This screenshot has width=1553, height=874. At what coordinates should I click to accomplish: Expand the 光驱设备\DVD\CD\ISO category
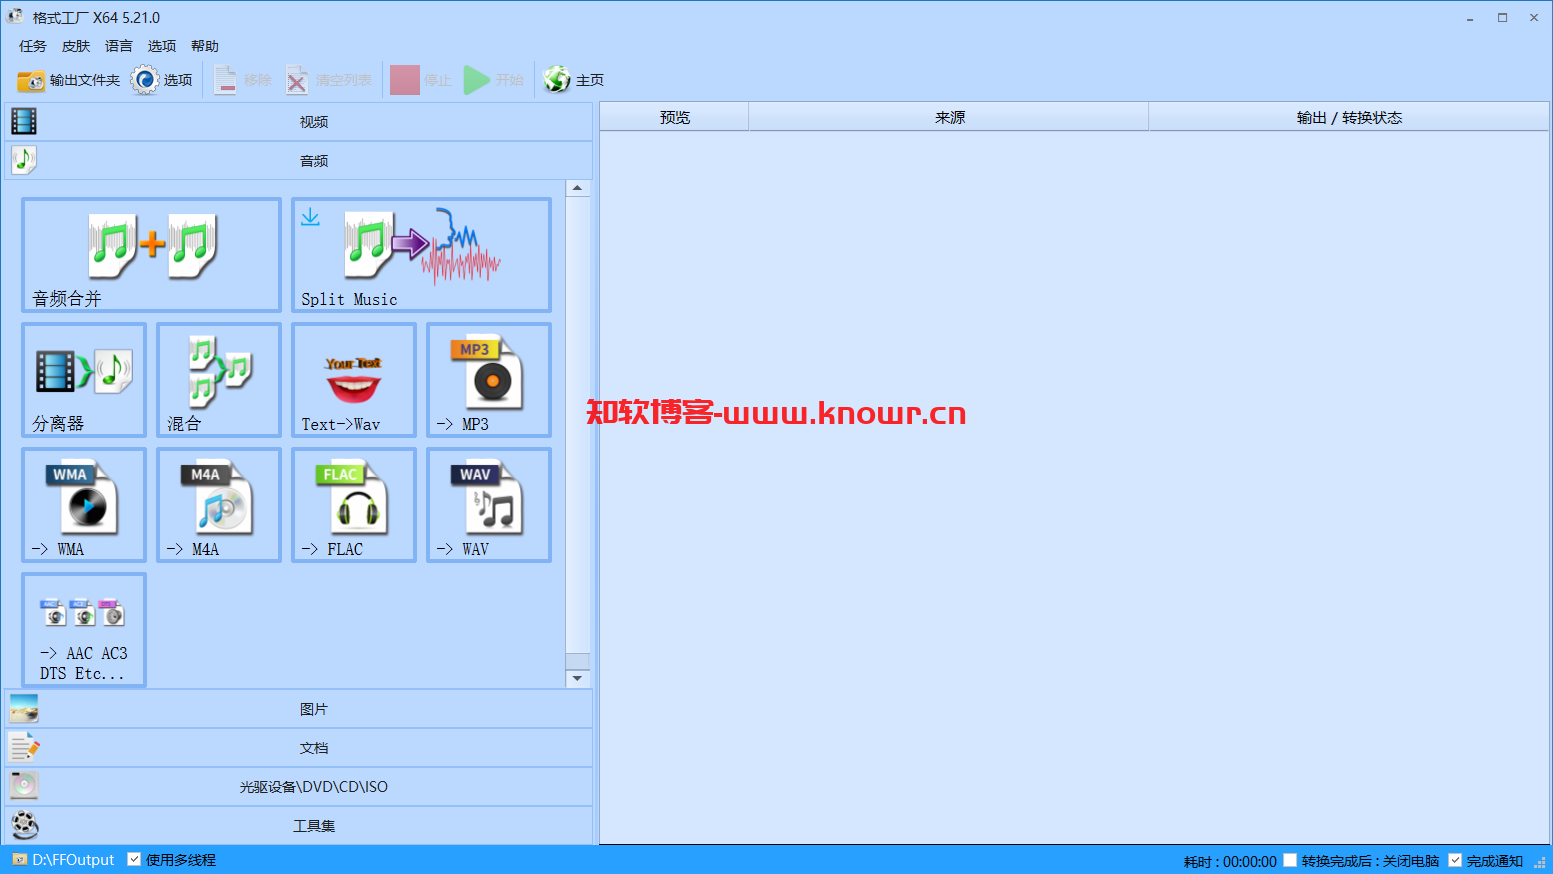coord(299,787)
